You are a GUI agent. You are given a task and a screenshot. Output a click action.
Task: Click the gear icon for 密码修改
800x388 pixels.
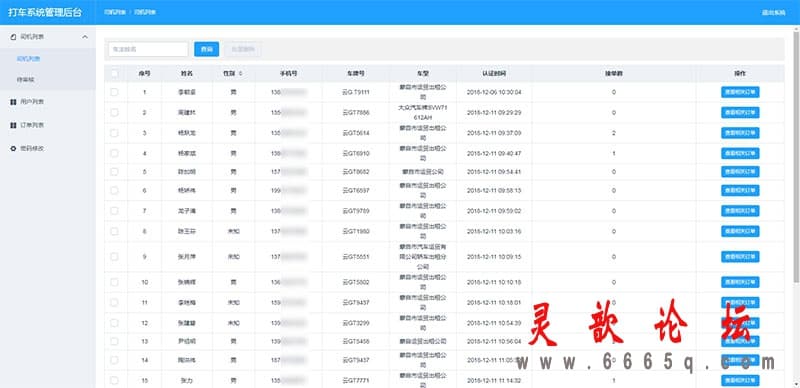click(x=13, y=149)
